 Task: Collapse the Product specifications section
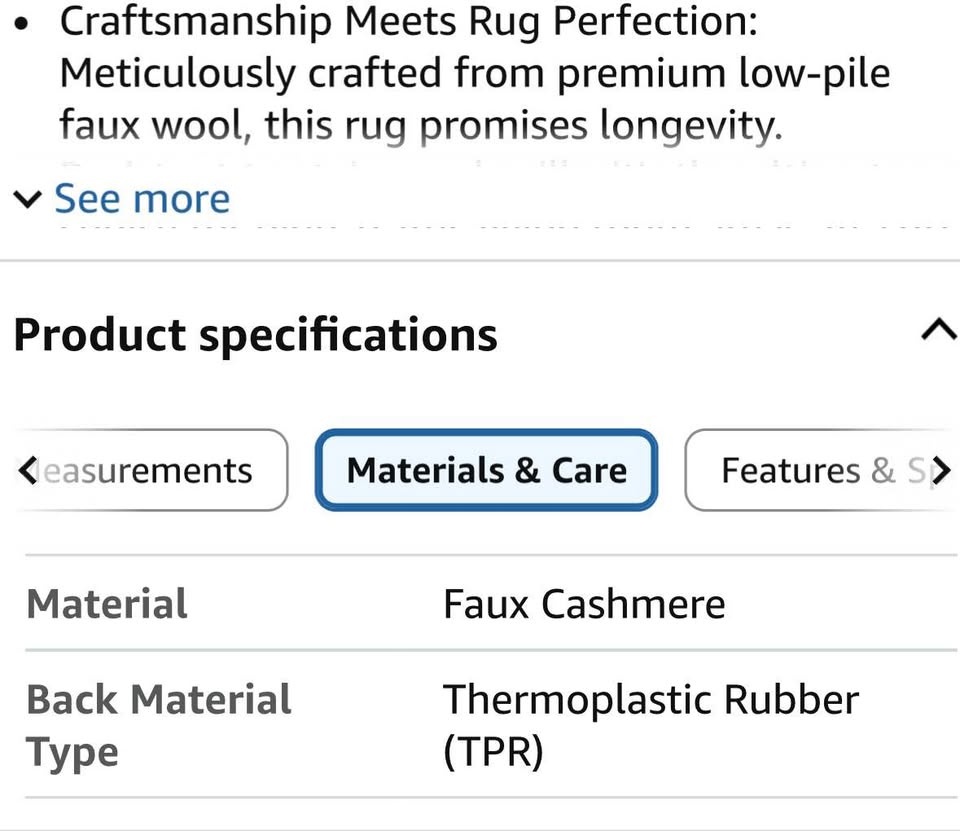point(937,330)
